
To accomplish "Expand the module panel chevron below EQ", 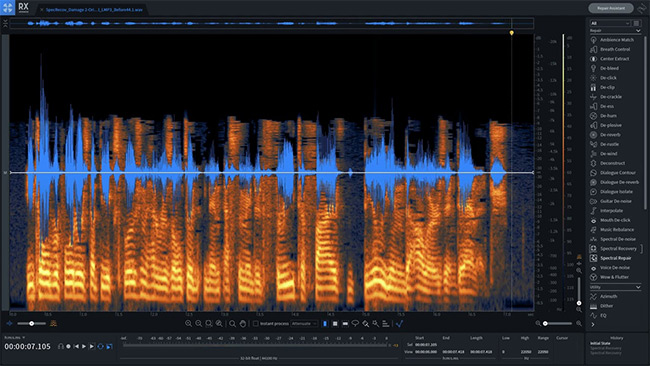I will pos(593,325).
